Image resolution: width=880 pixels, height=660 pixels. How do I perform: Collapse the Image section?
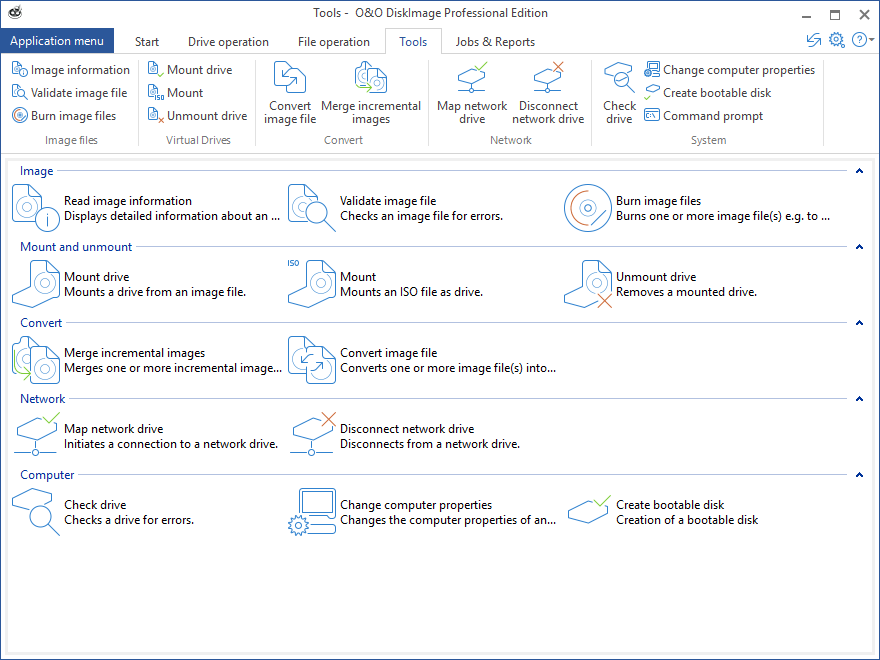(859, 171)
